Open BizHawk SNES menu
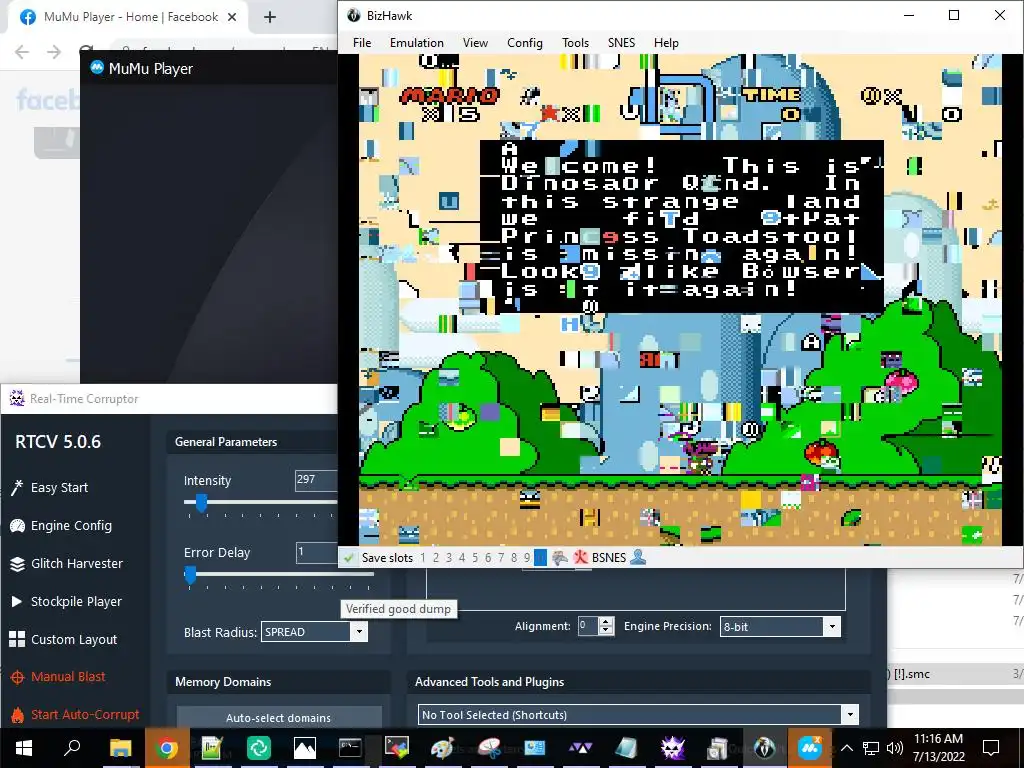Screen dimensions: 1024x768 pyautogui.click(x=621, y=42)
